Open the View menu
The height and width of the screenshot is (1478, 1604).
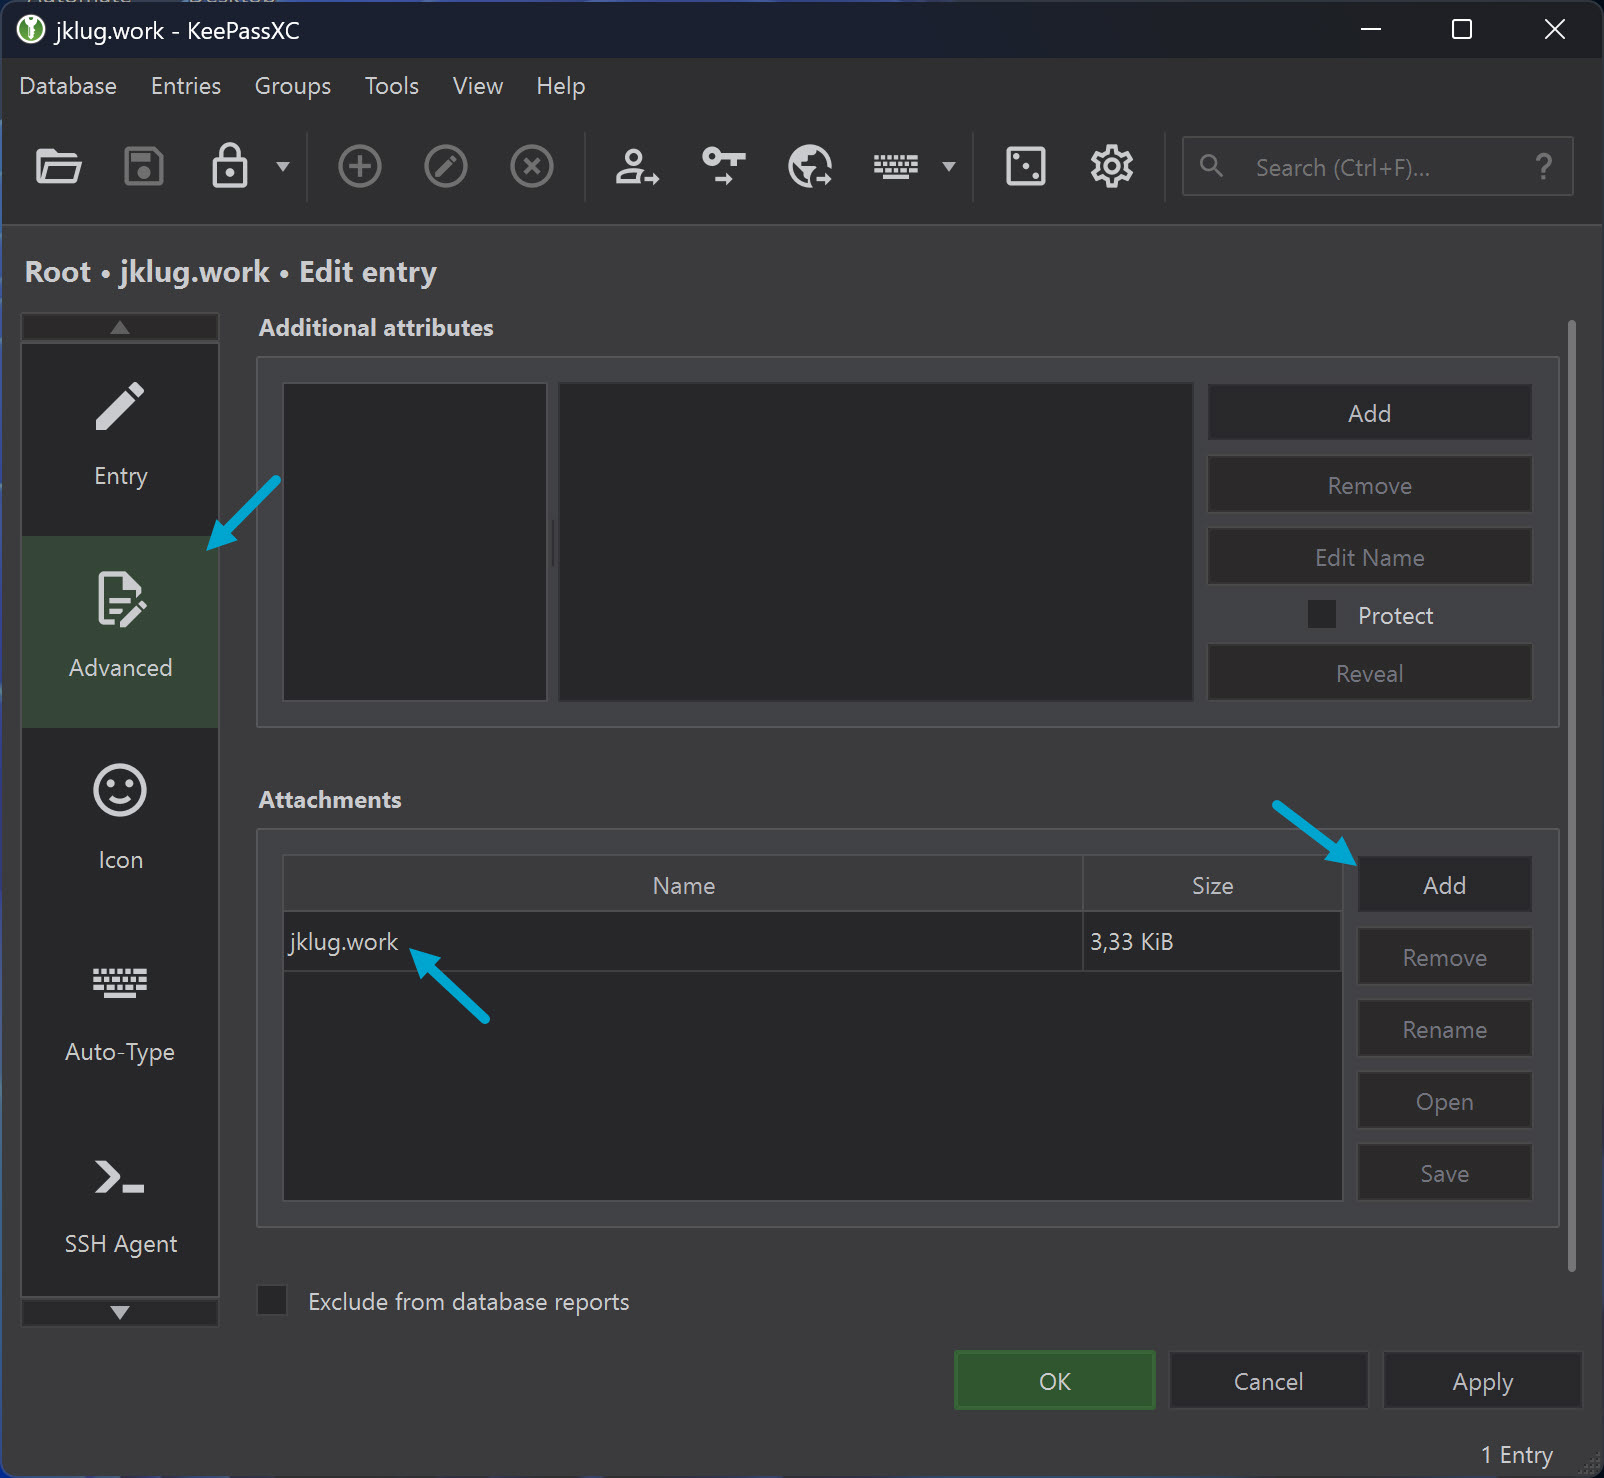coord(478,86)
